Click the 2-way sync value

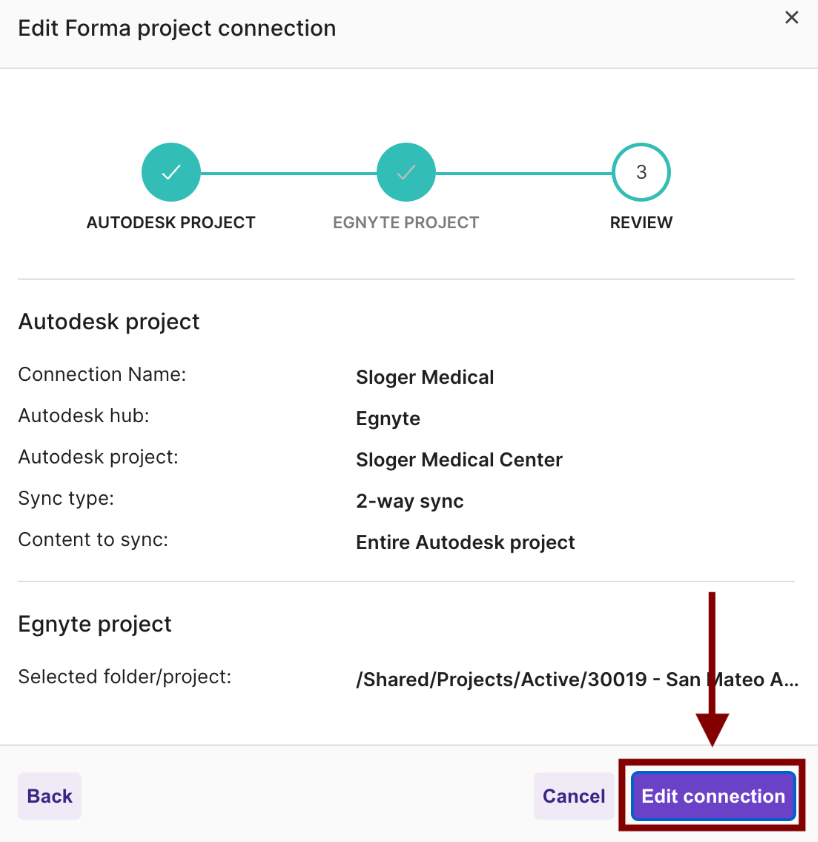coord(410,502)
